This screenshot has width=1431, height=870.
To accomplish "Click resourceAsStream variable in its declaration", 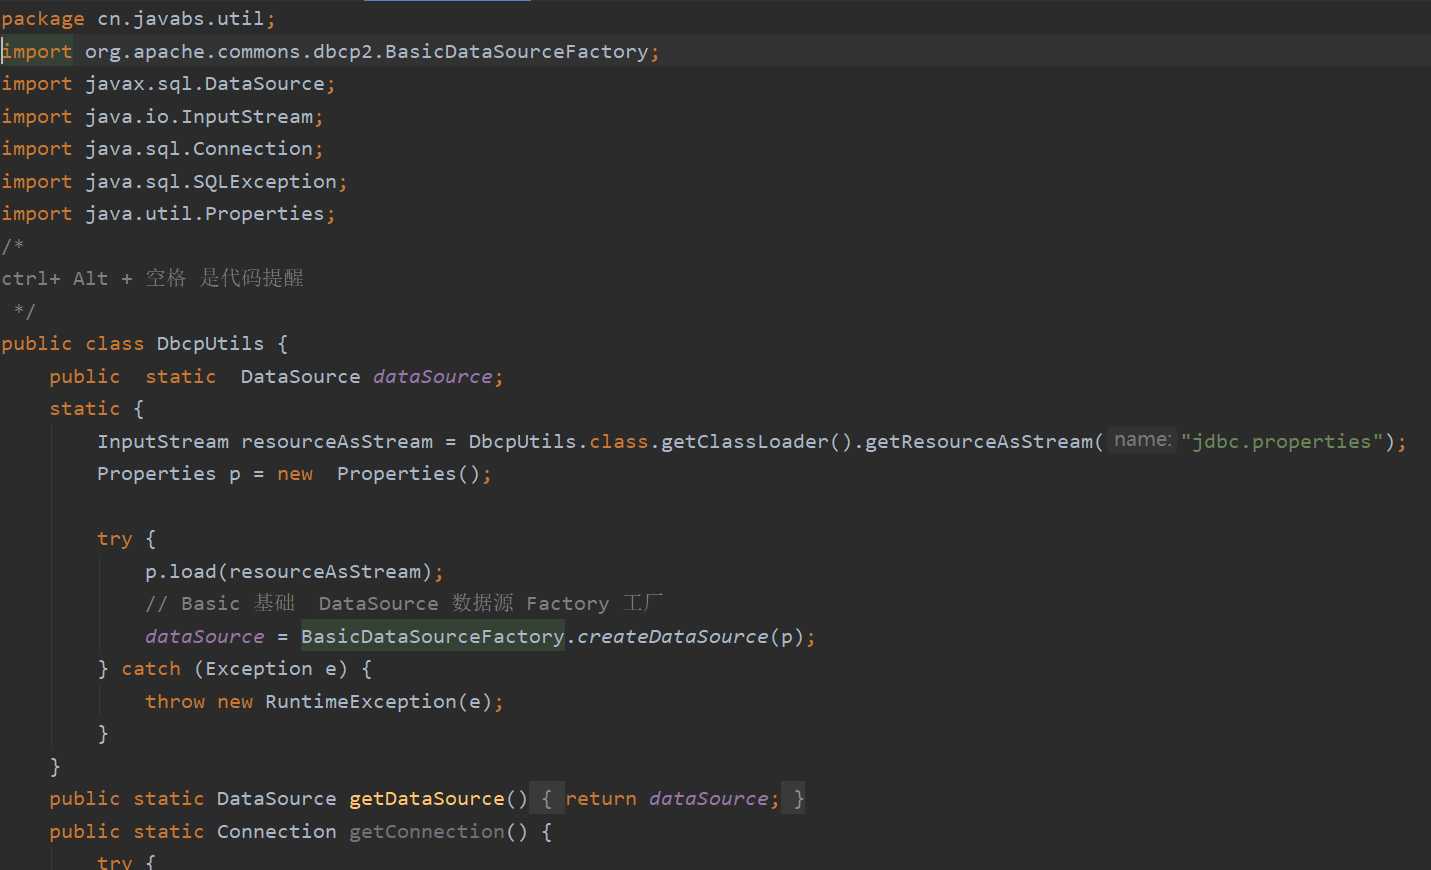I will pos(337,441).
